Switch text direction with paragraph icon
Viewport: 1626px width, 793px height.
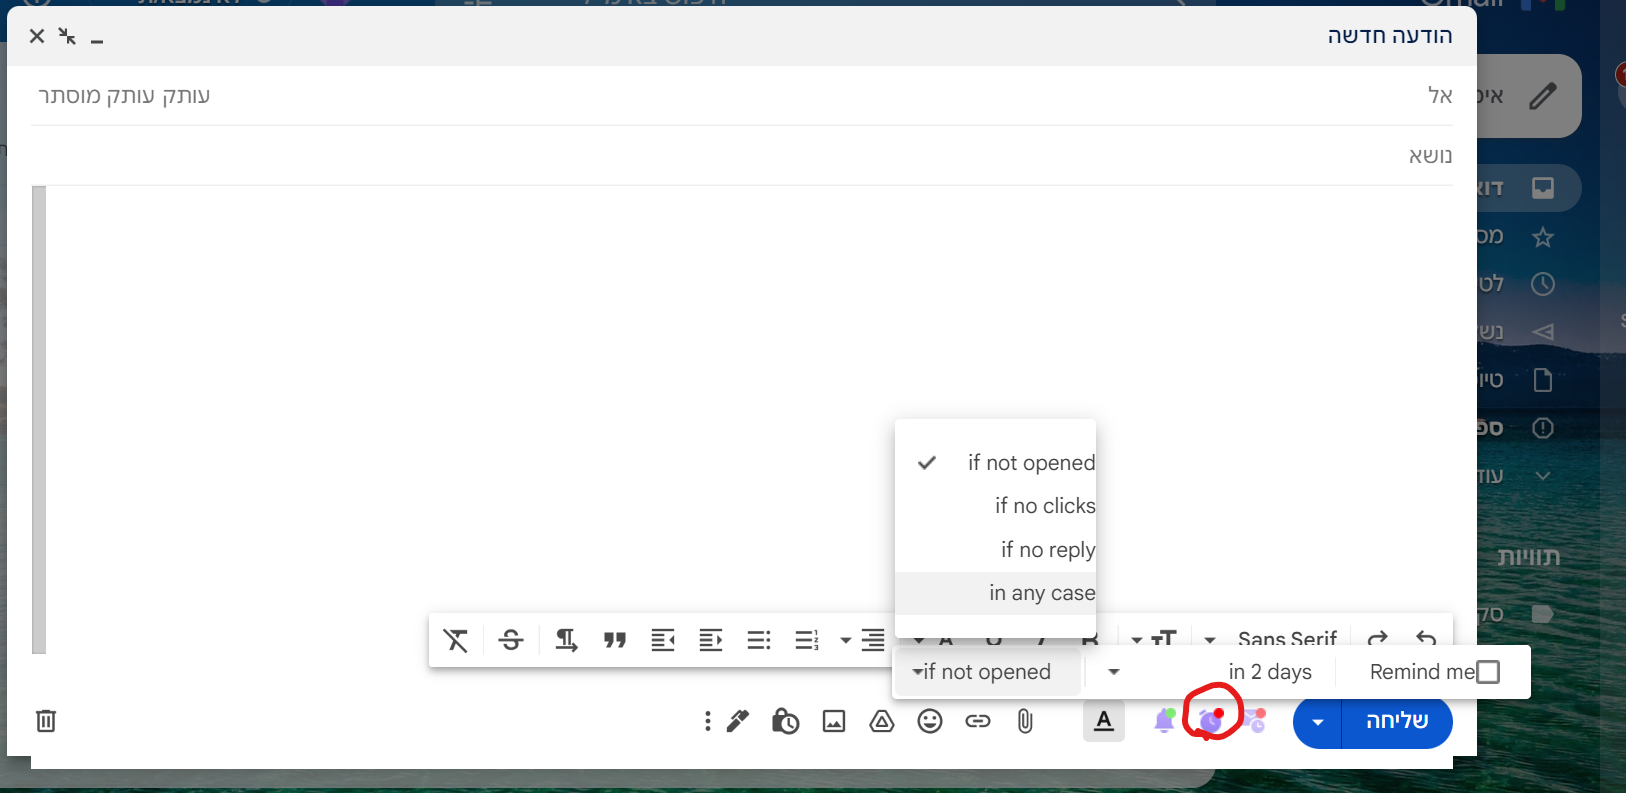[566, 640]
